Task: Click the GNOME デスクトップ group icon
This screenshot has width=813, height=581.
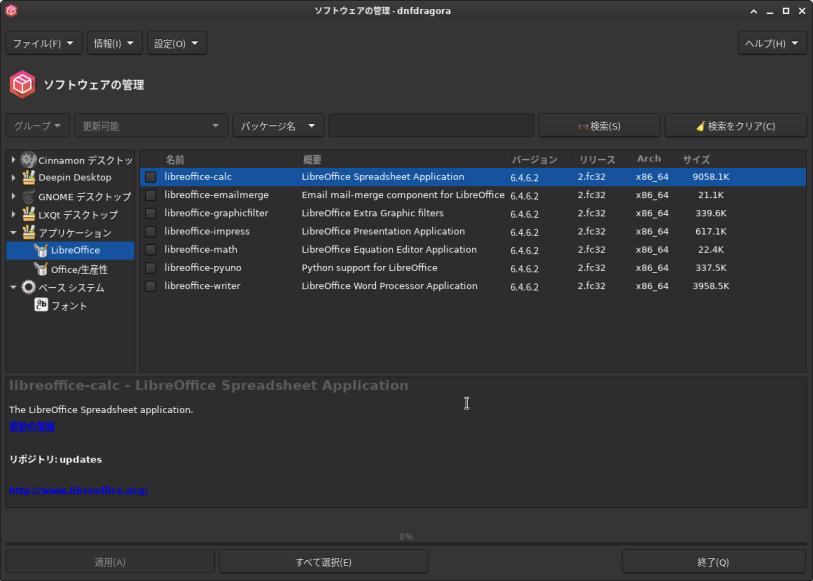Action: tap(29, 196)
